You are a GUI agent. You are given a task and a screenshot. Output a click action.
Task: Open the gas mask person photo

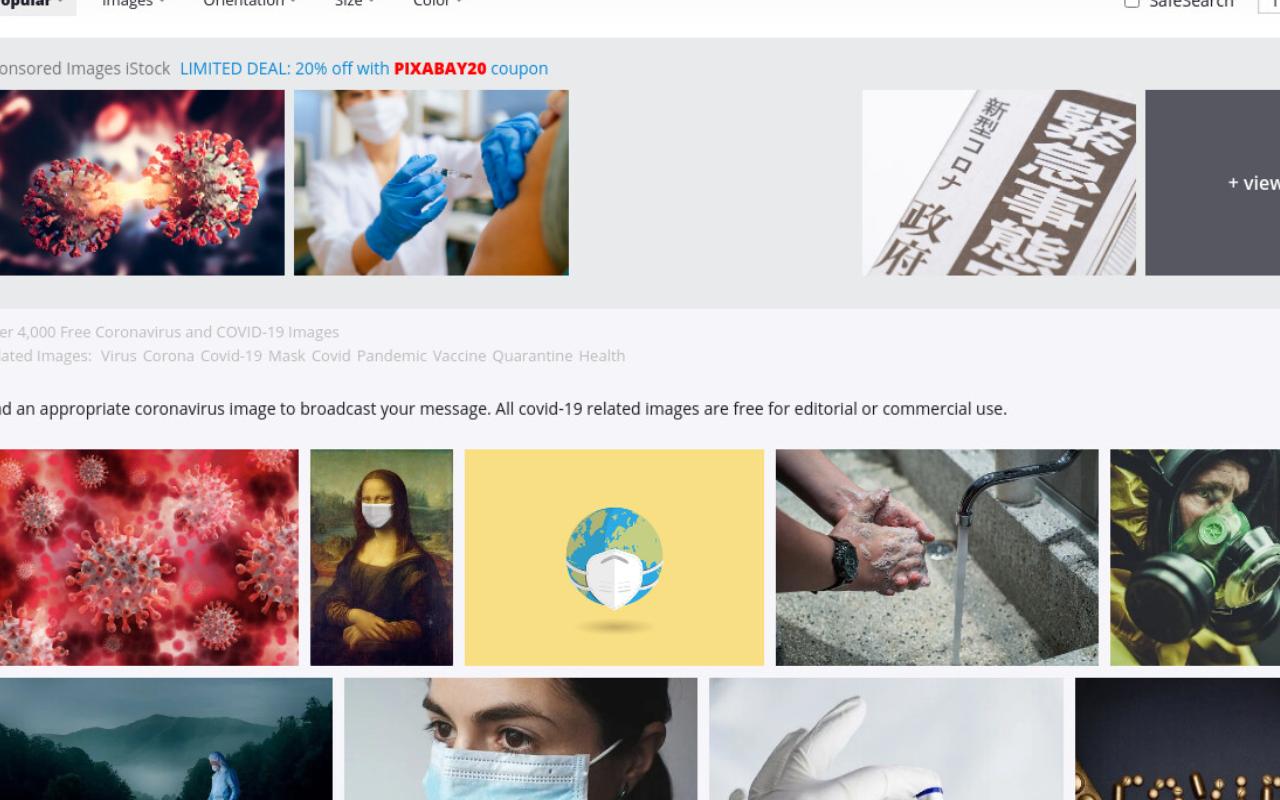[1195, 557]
